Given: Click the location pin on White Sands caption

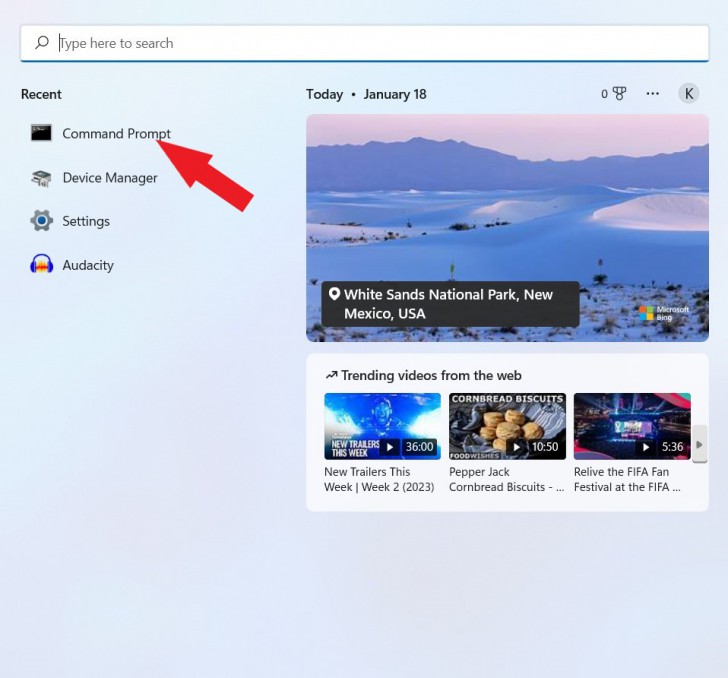Looking at the screenshot, I should pyautogui.click(x=334, y=294).
